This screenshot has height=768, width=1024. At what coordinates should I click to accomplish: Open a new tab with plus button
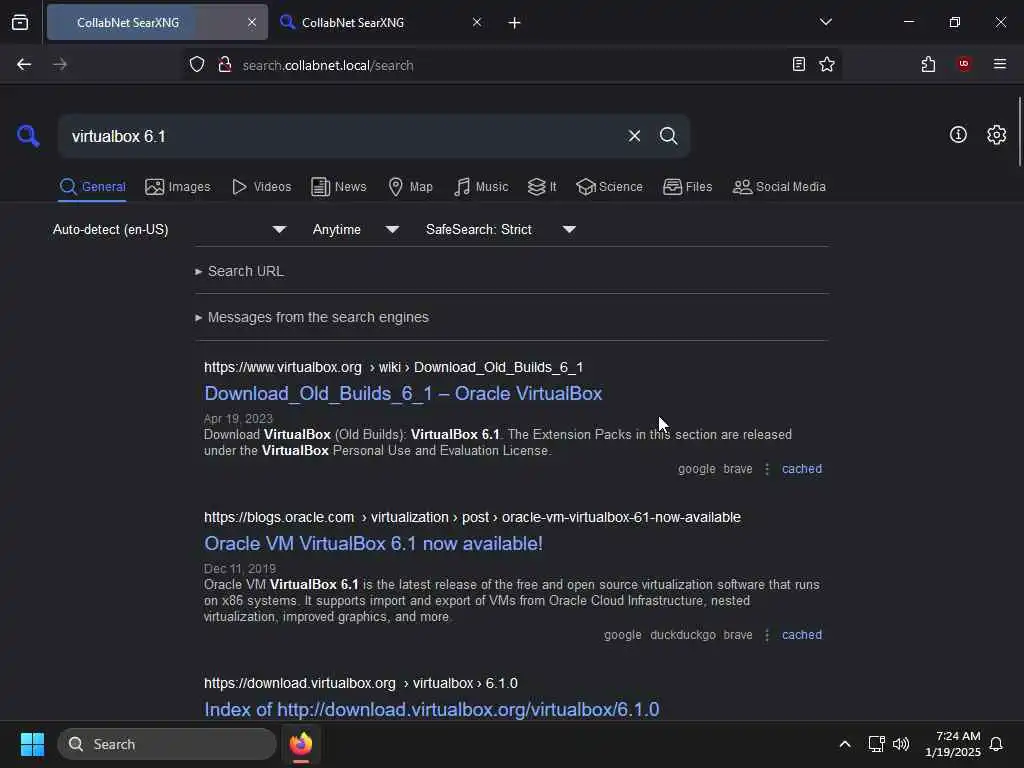click(x=514, y=22)
